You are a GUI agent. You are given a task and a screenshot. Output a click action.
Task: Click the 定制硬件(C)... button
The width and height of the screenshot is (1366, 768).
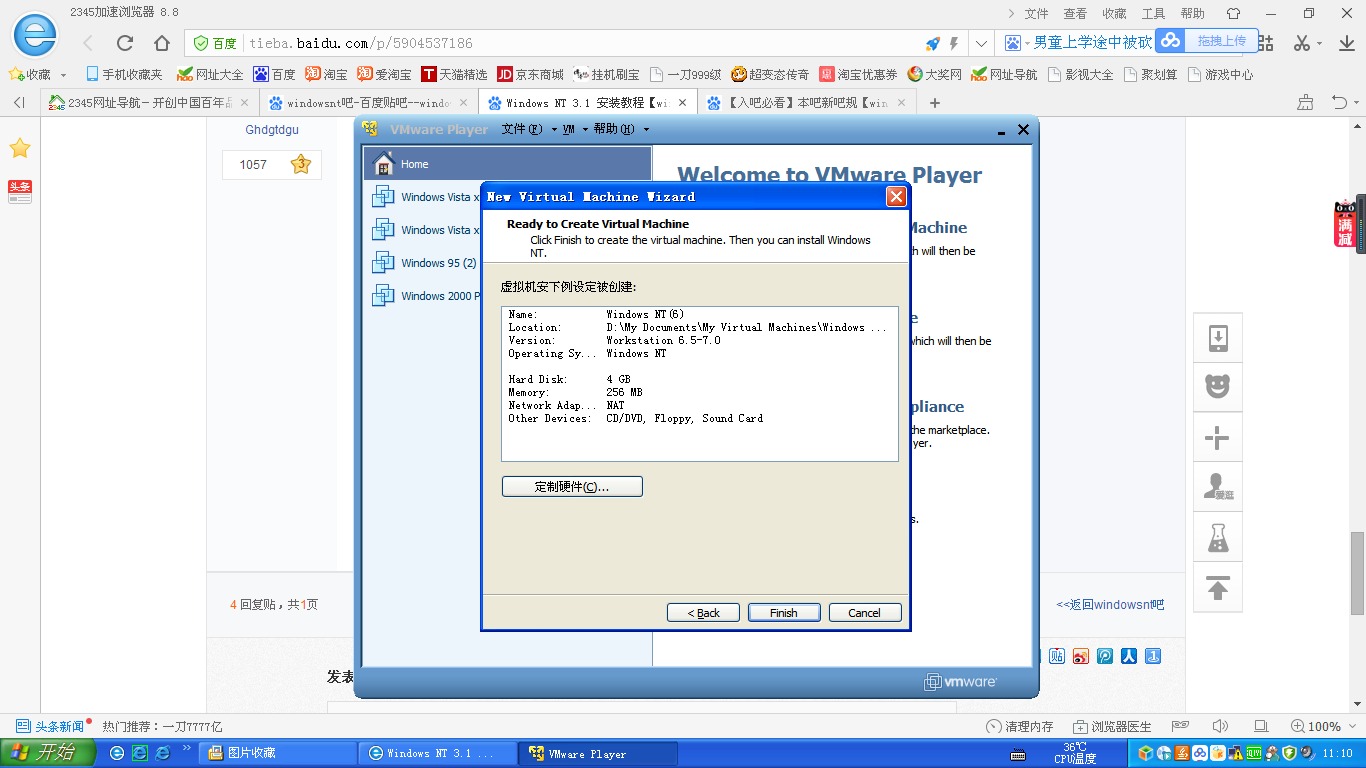[572, 487]
